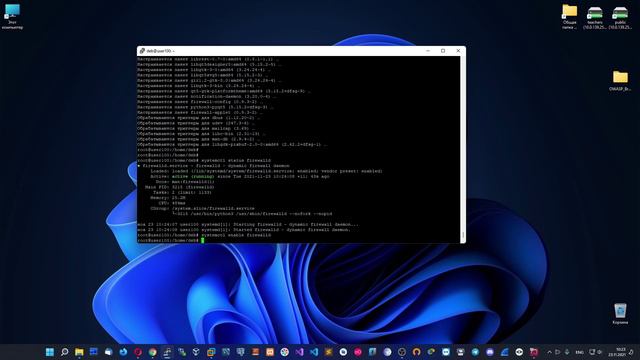Viewport: 640px width, 360px height.
Task: Launch Google Chrome from taskbar
Action: tap(153, 352)
